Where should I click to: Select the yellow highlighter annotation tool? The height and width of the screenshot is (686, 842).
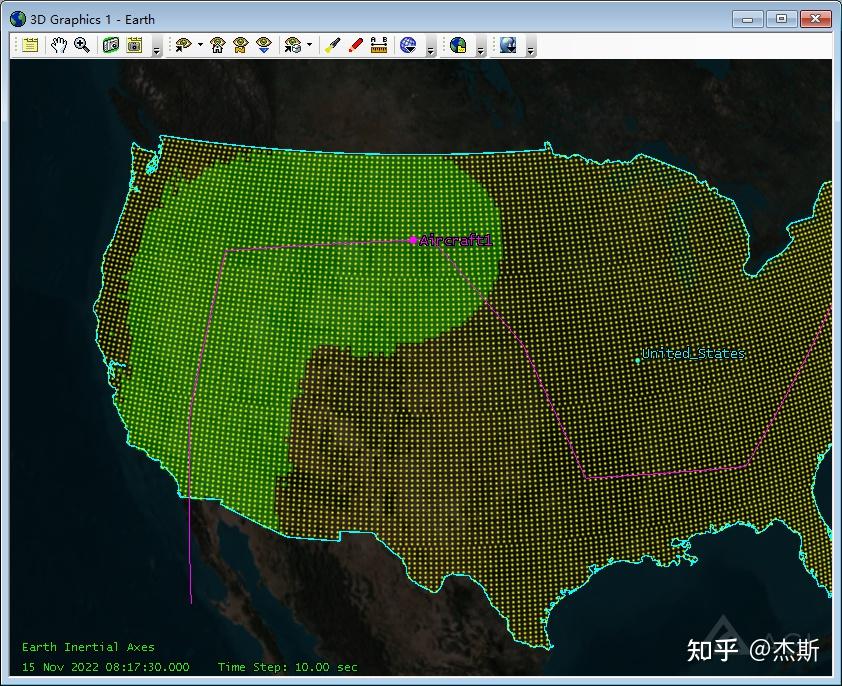point(332,45)
